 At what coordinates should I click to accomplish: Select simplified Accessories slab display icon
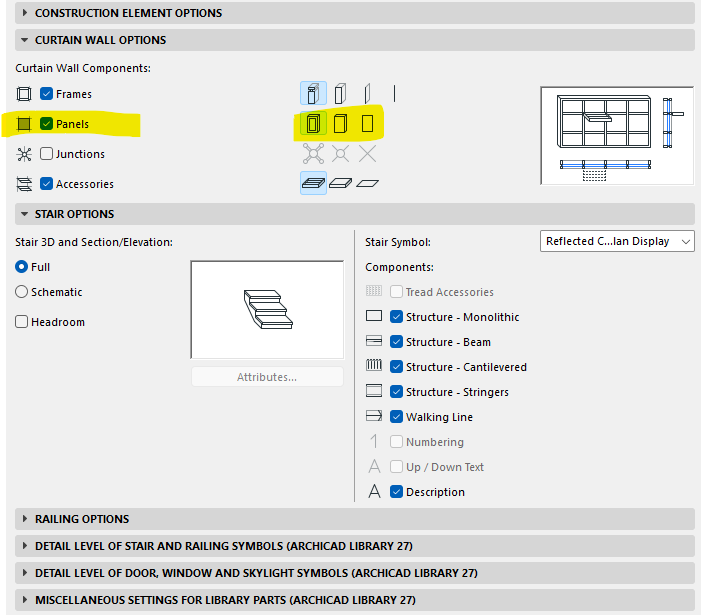(x=340, y=183)
